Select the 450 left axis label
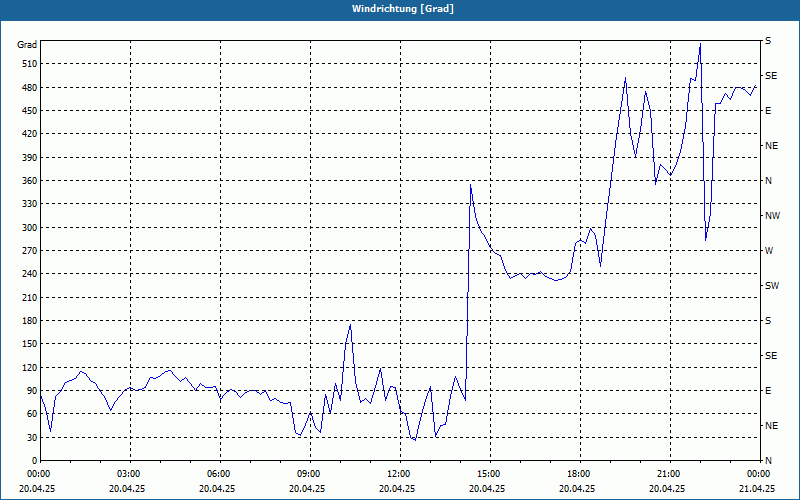 click(x=28, y=111)
